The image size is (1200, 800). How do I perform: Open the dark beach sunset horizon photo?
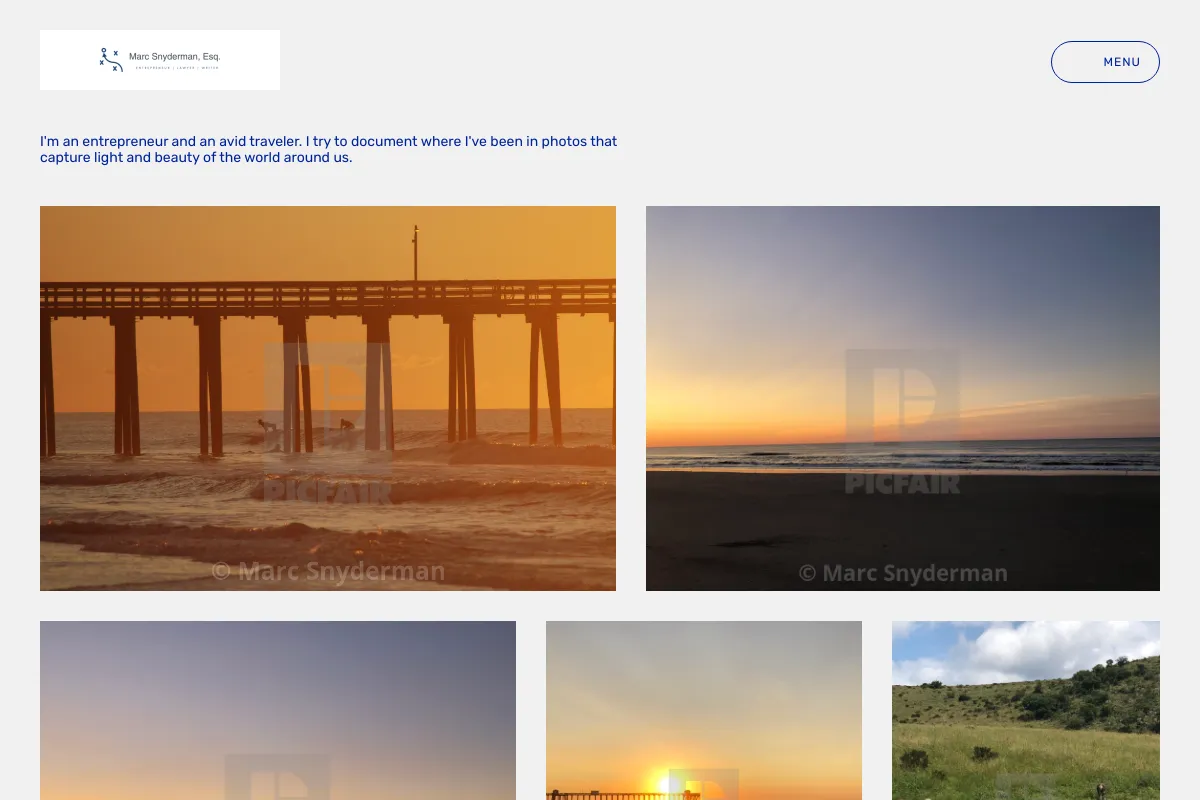(x=903, y=398)
